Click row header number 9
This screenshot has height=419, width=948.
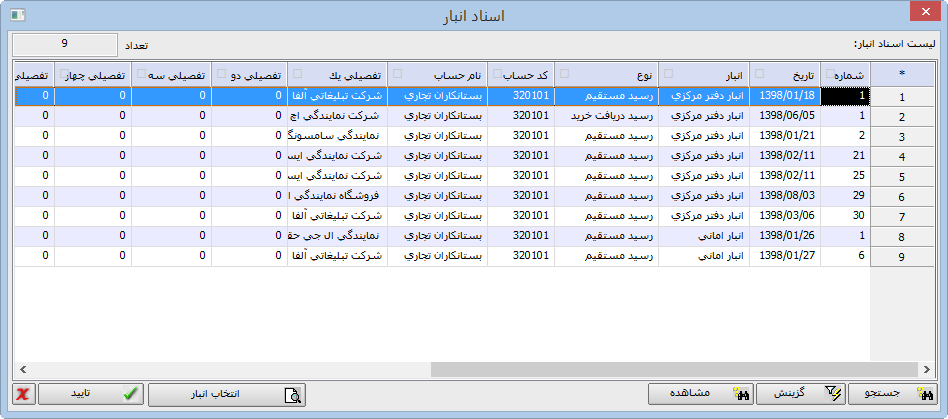click(x=902, y=257)
